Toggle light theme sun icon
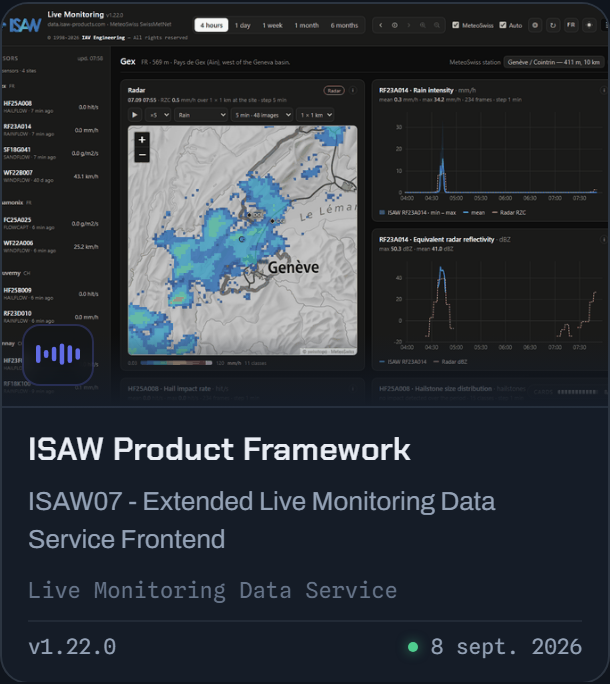This screenshot has width=610, height=684. (x=589, y=25)
